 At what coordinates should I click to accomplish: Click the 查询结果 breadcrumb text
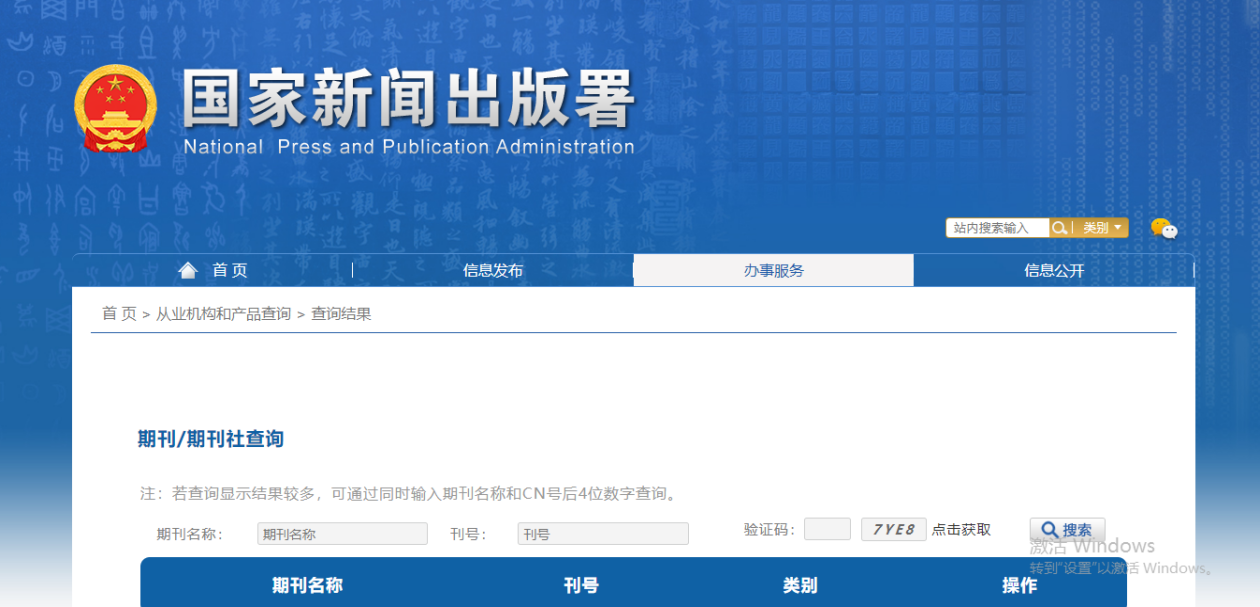click(x=341, y=314)
